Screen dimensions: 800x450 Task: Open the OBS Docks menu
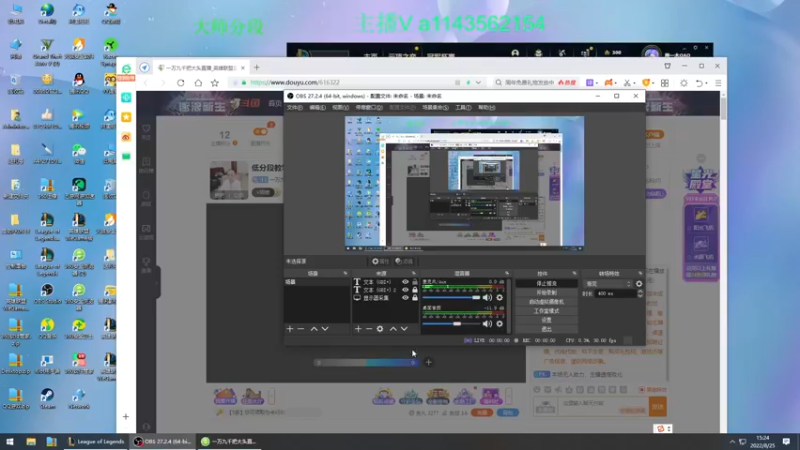[x=369, y=108]
